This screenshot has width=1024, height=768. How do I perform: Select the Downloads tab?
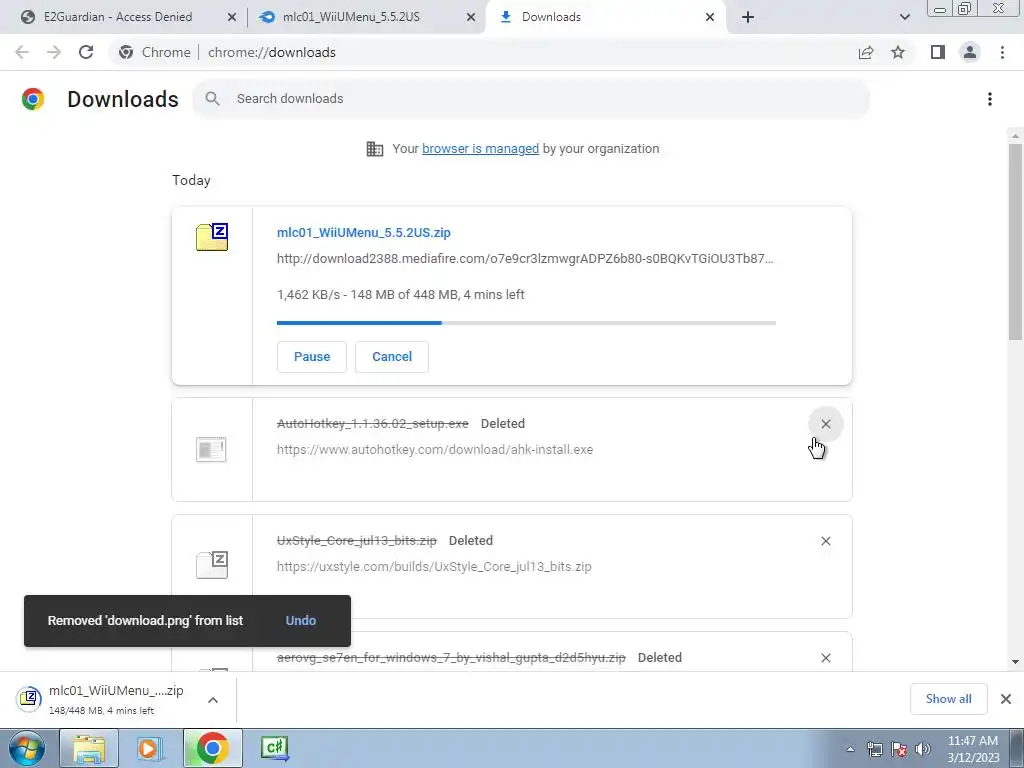[x=551, y=17]
